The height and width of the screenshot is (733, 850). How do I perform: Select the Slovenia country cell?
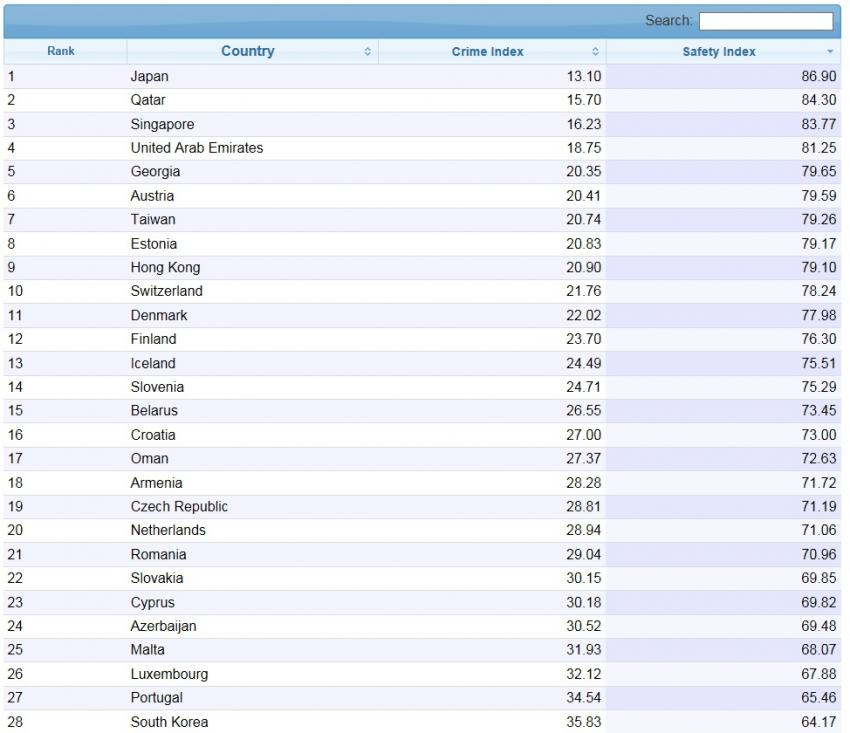[x=253, y=387]
